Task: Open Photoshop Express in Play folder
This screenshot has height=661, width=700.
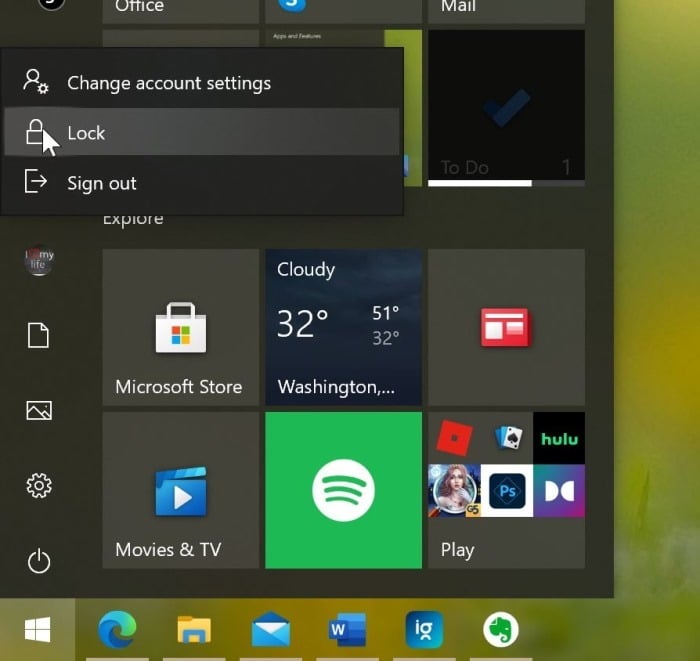Action: coord(507,491)
